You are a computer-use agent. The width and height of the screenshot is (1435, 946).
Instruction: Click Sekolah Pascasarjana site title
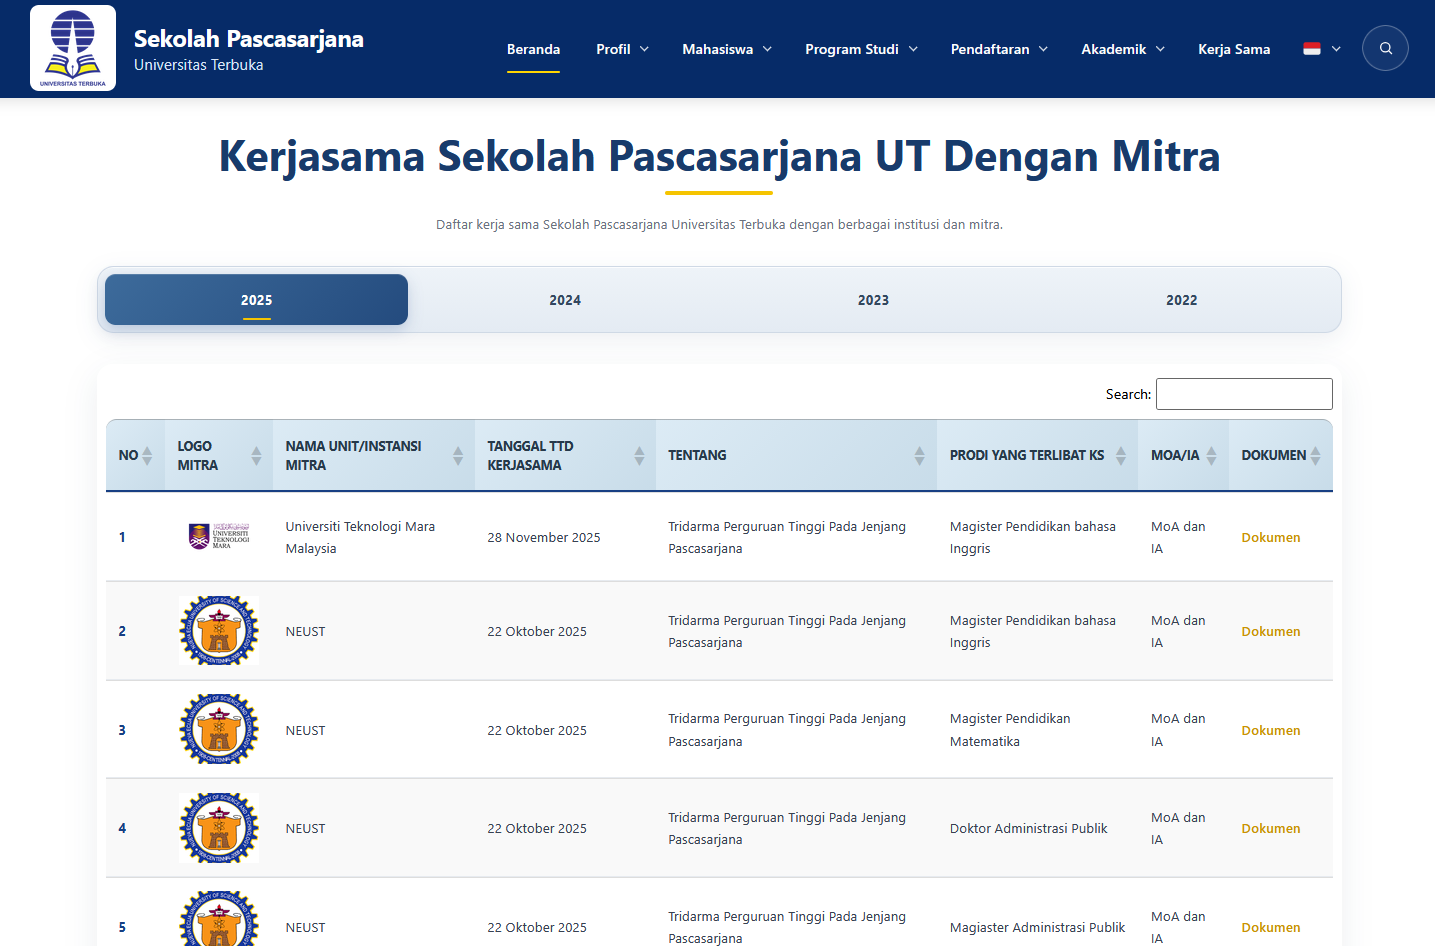click(249, 39)
